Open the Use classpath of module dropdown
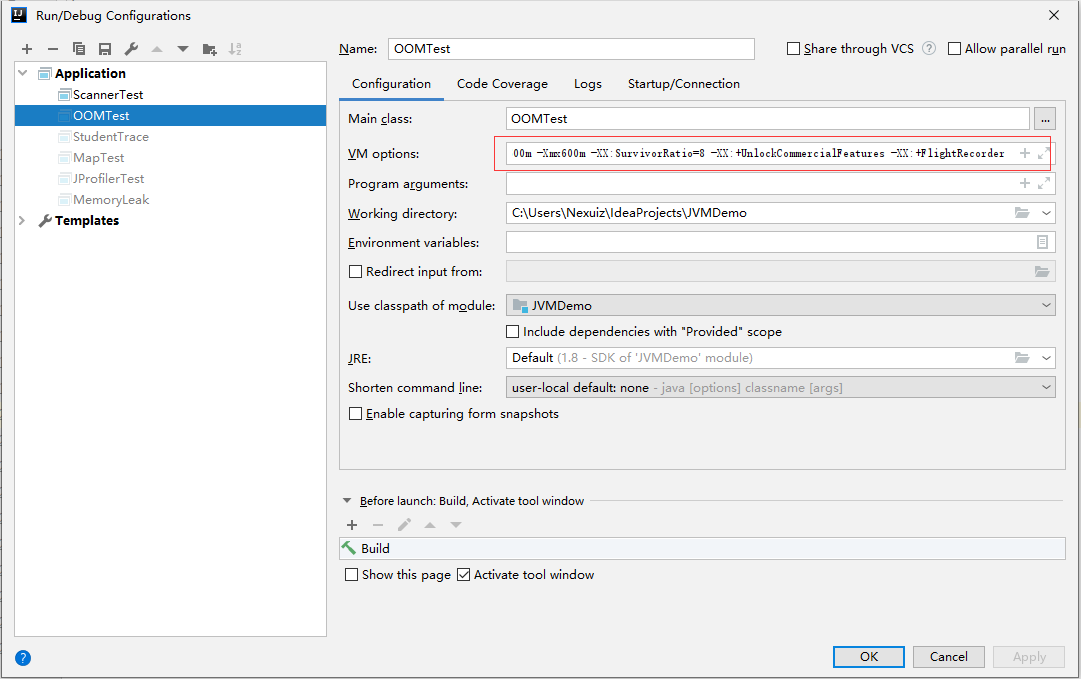Screen dimensions: 1081x679 point(780,306)
